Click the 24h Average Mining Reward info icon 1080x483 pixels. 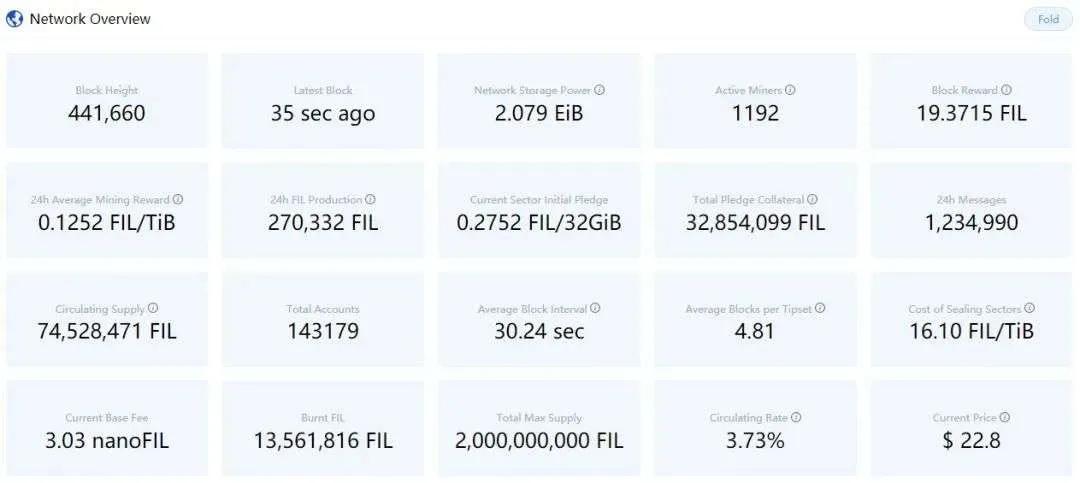(178, 200)
